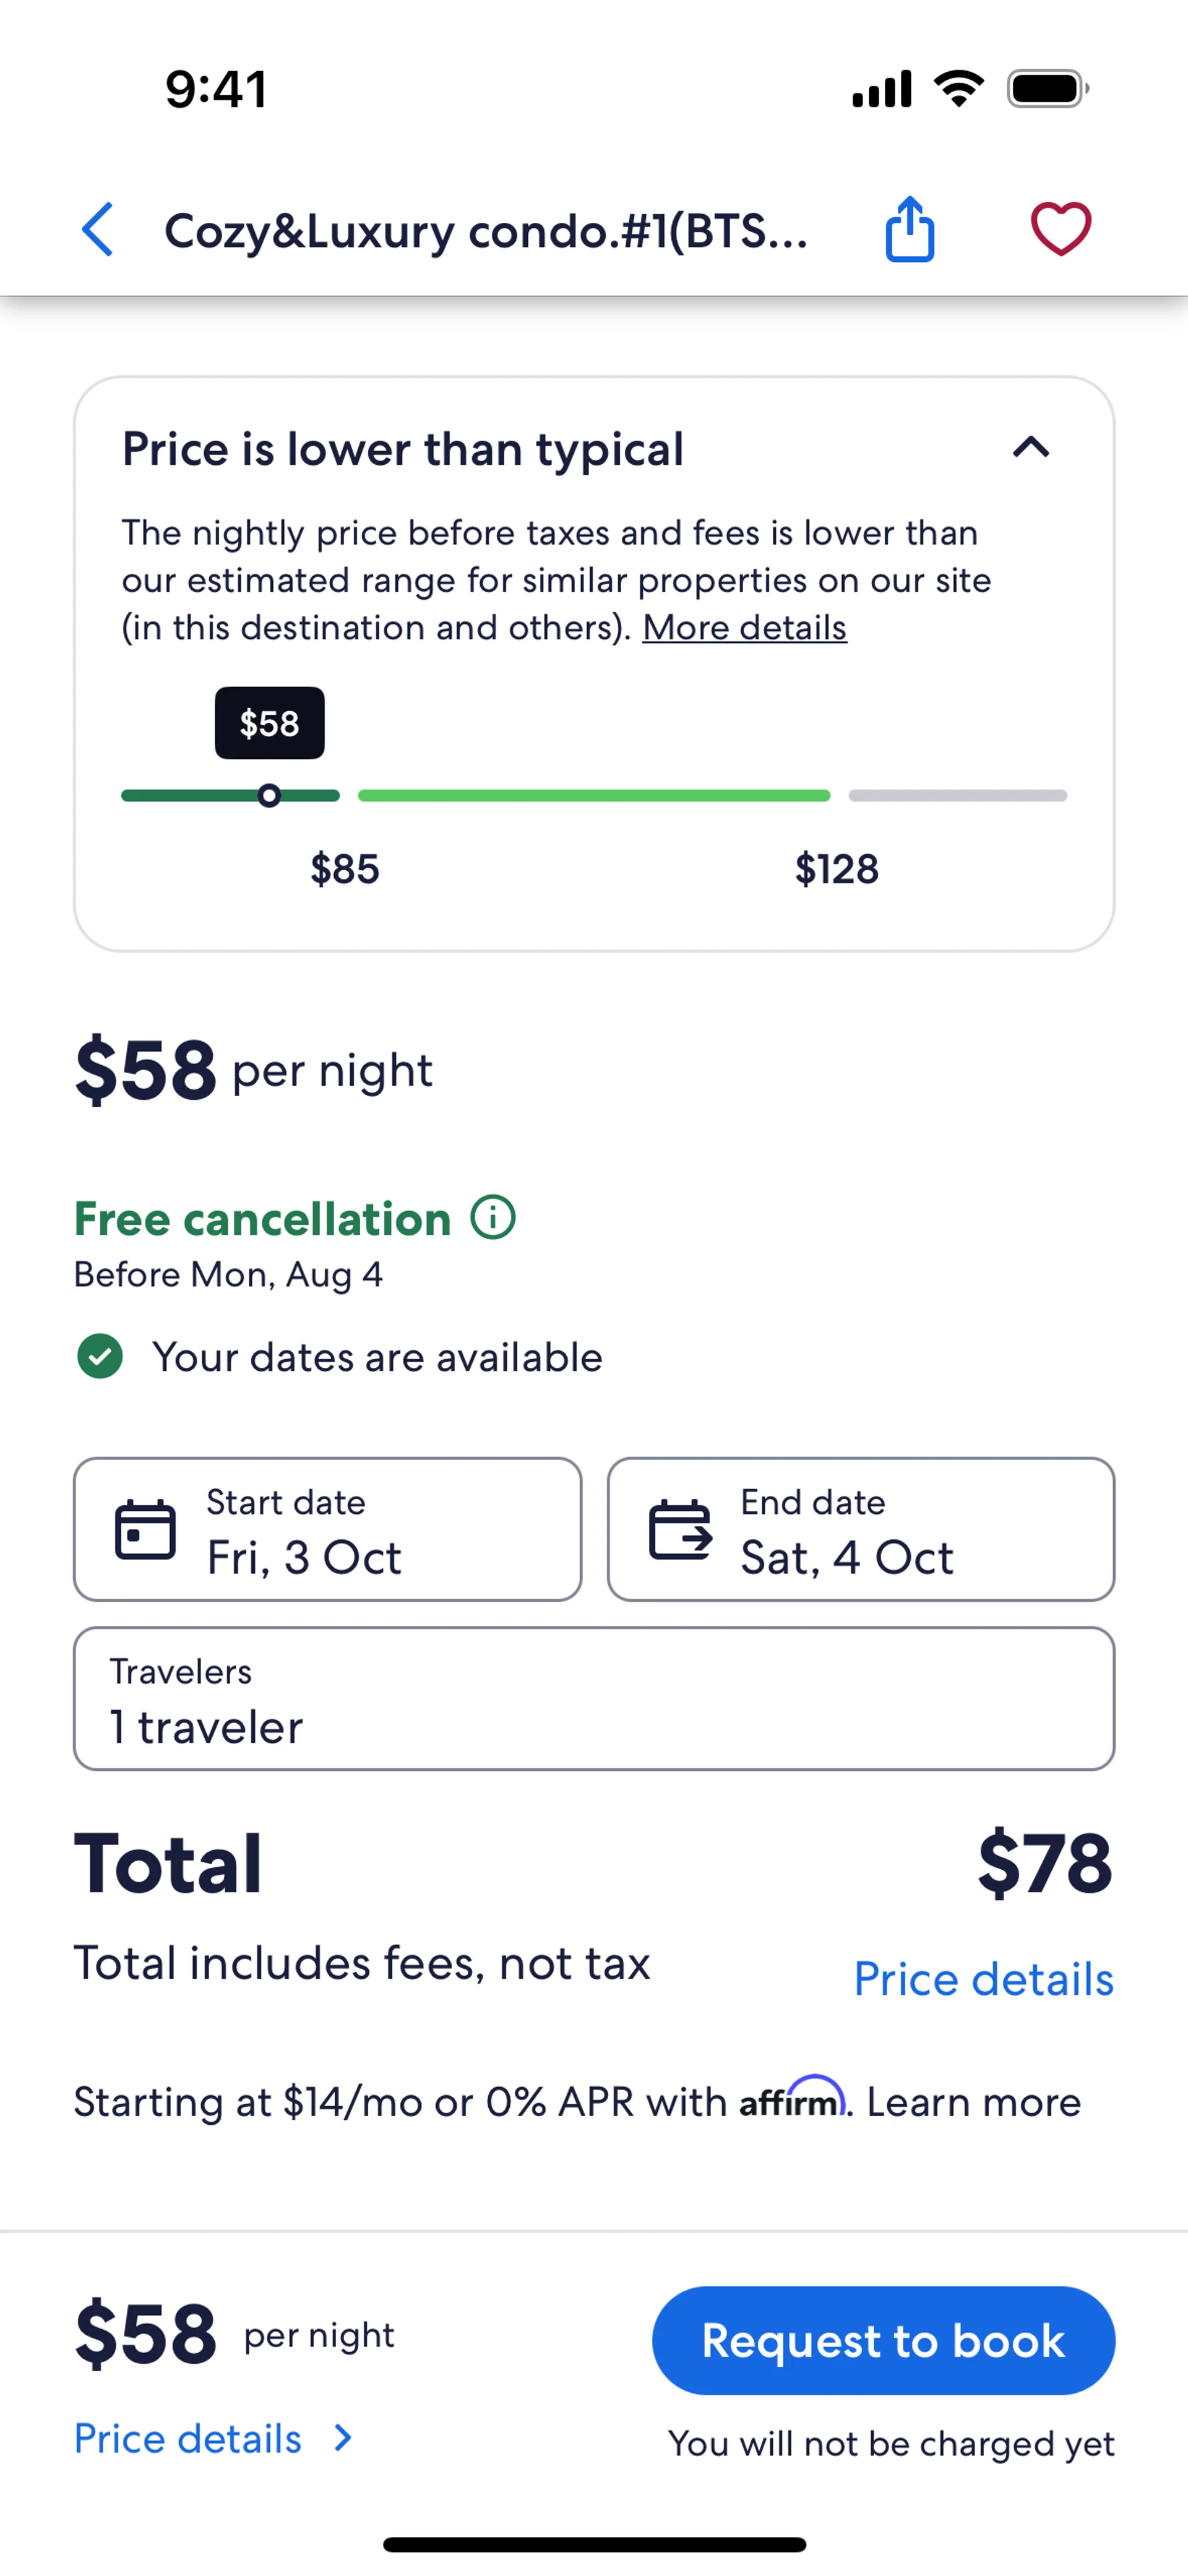The height and width of the screenshot is (2576, 1188).
Task: Tap Learn more about Affirm
Action: (973, 2102)
